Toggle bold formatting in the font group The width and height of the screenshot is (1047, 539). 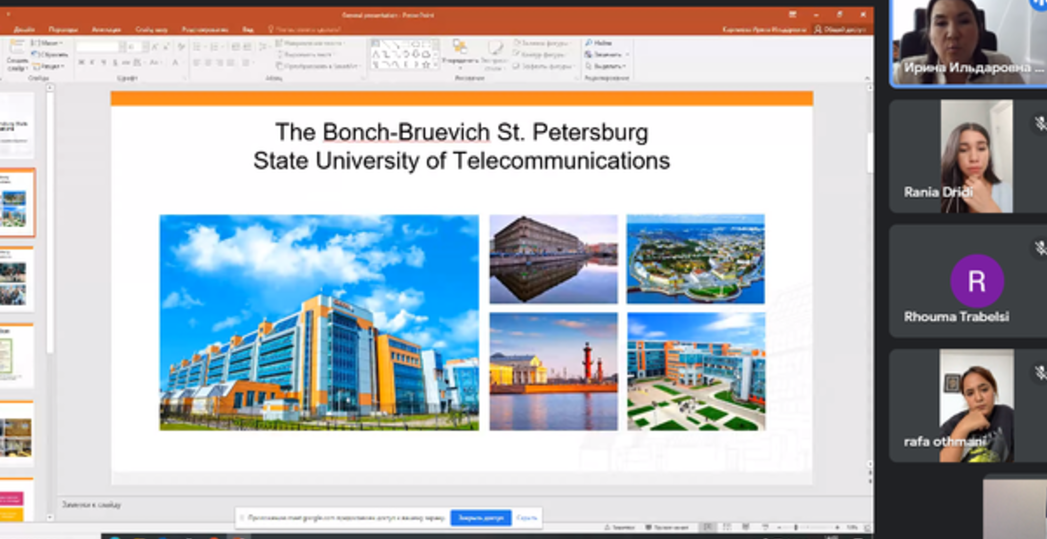pyautogui.click(x=80, y=63)
